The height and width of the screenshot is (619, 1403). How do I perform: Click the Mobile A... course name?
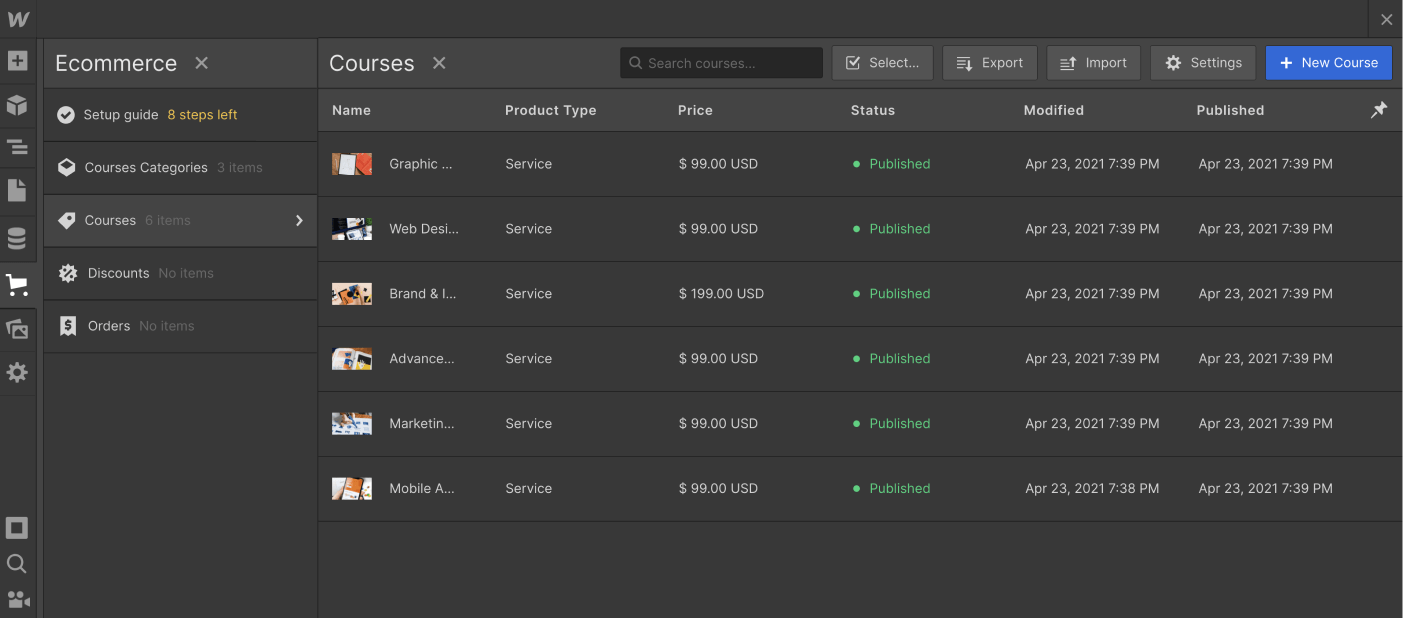click(x=422, y=489)
